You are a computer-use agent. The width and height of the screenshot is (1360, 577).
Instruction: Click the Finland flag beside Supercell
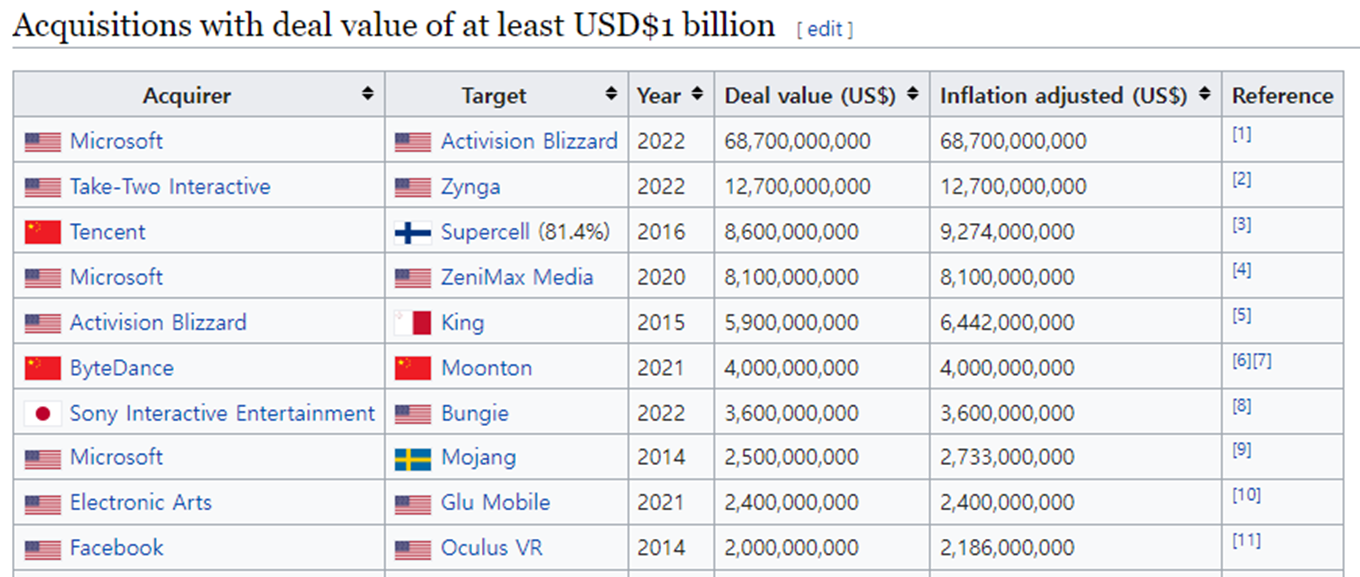[413, 232]
